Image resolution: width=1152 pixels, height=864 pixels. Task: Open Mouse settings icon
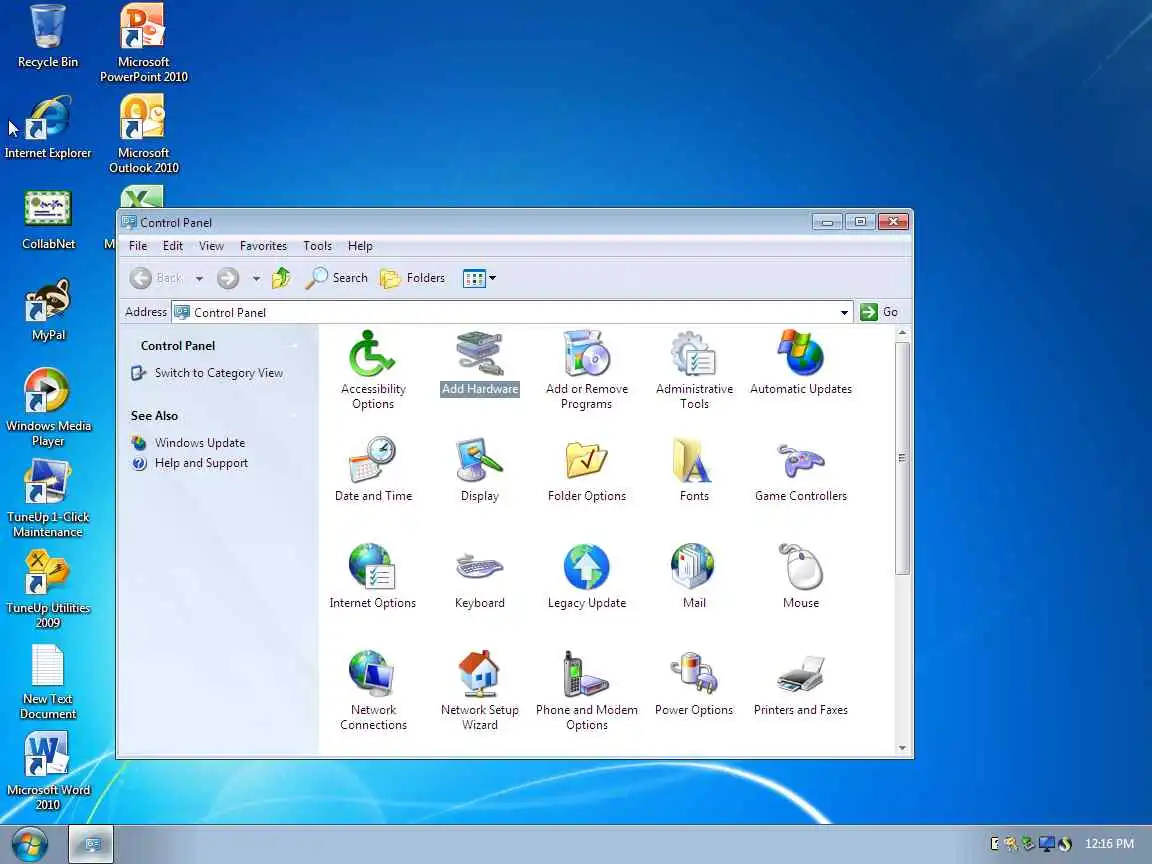point(801,577)
